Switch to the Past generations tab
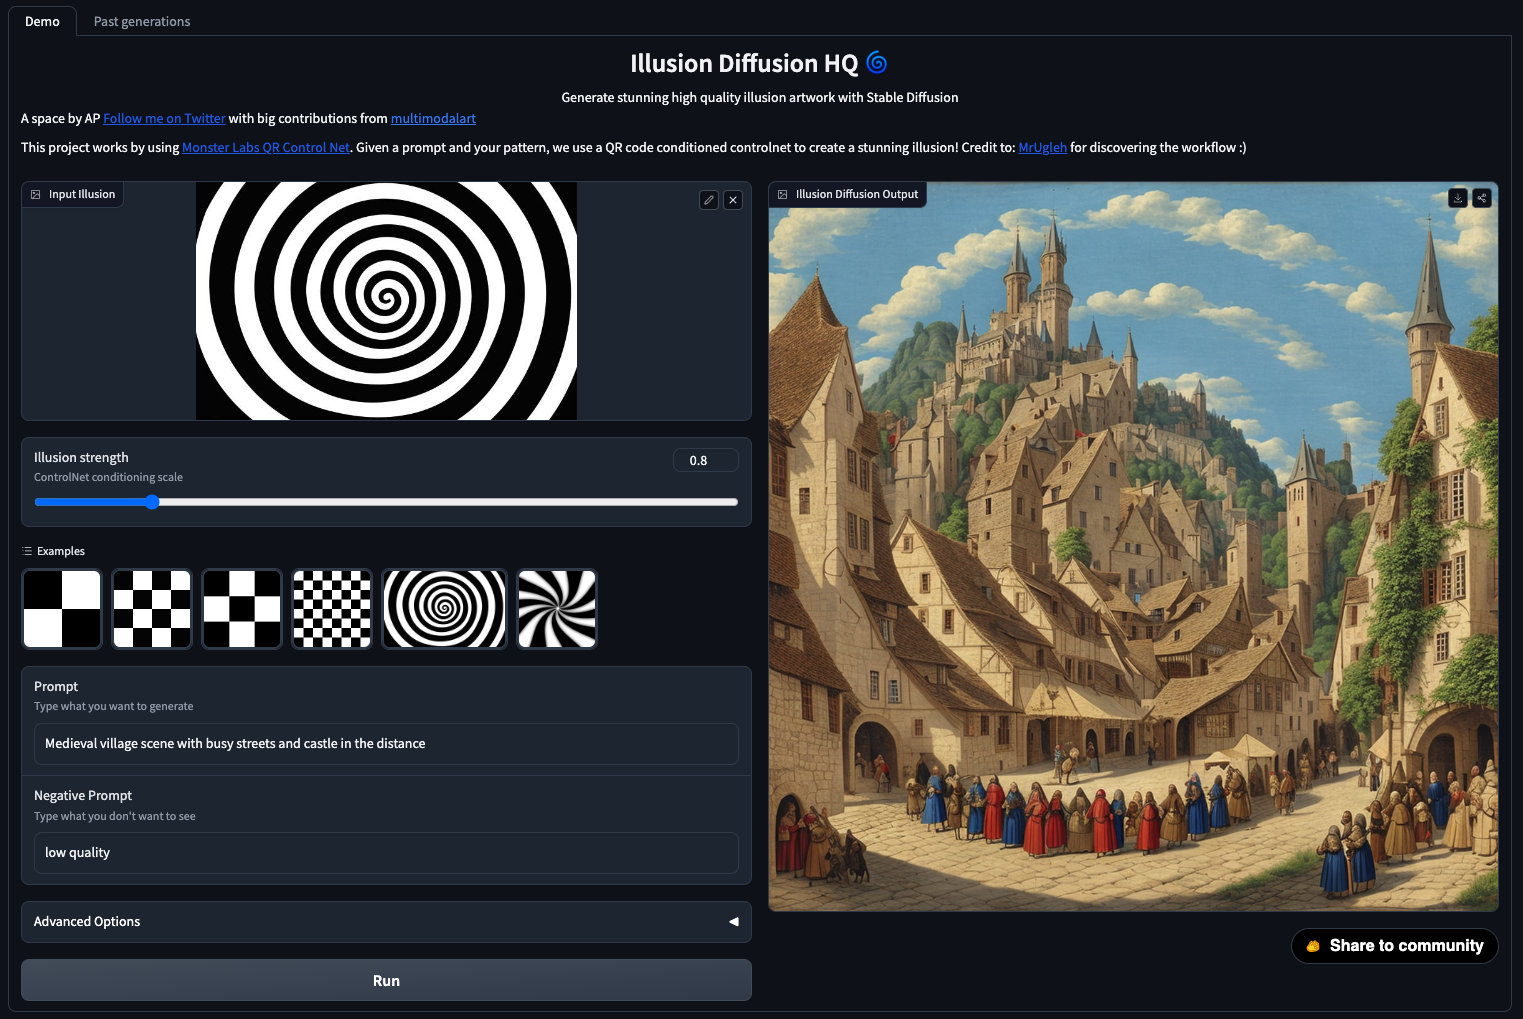 (142, 21)
